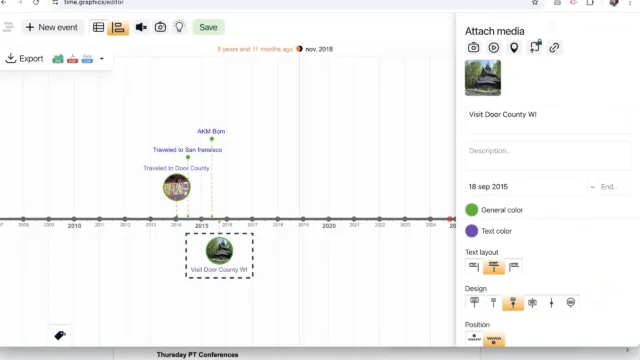Attach a map location pin
The width and height of the screenshot is (640, 360).
514,48
